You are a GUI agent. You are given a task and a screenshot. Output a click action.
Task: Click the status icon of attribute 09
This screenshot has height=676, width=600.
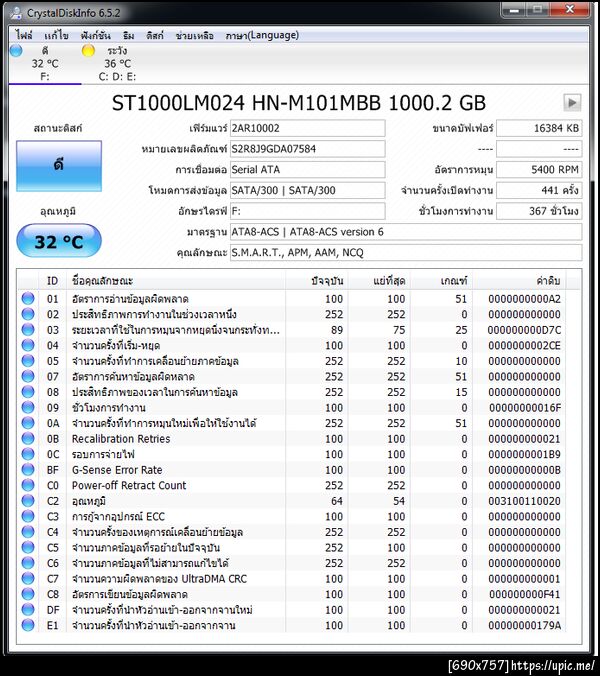(x=28, y=407)
